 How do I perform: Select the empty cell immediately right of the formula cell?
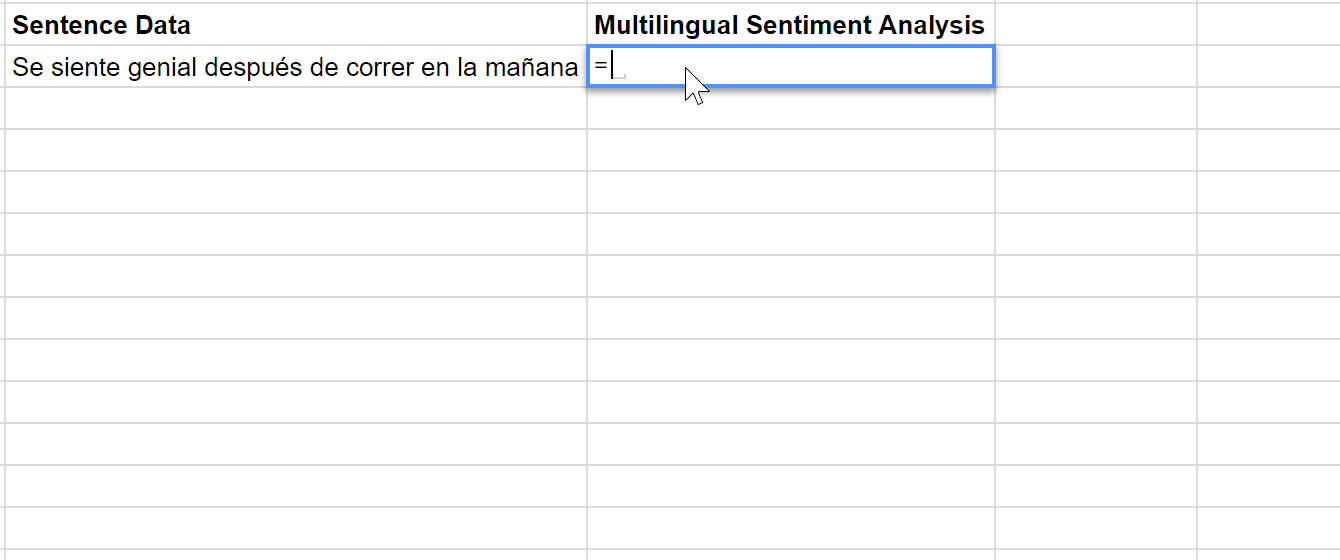coord(1096,66)
